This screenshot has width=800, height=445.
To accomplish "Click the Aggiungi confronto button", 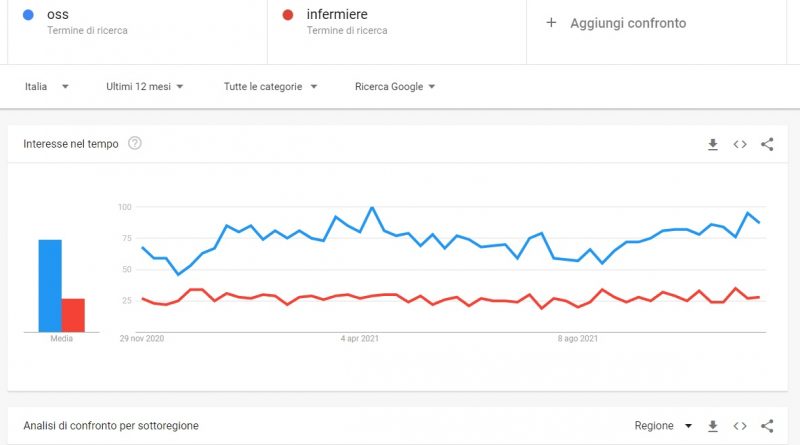I will click(616, 23).
